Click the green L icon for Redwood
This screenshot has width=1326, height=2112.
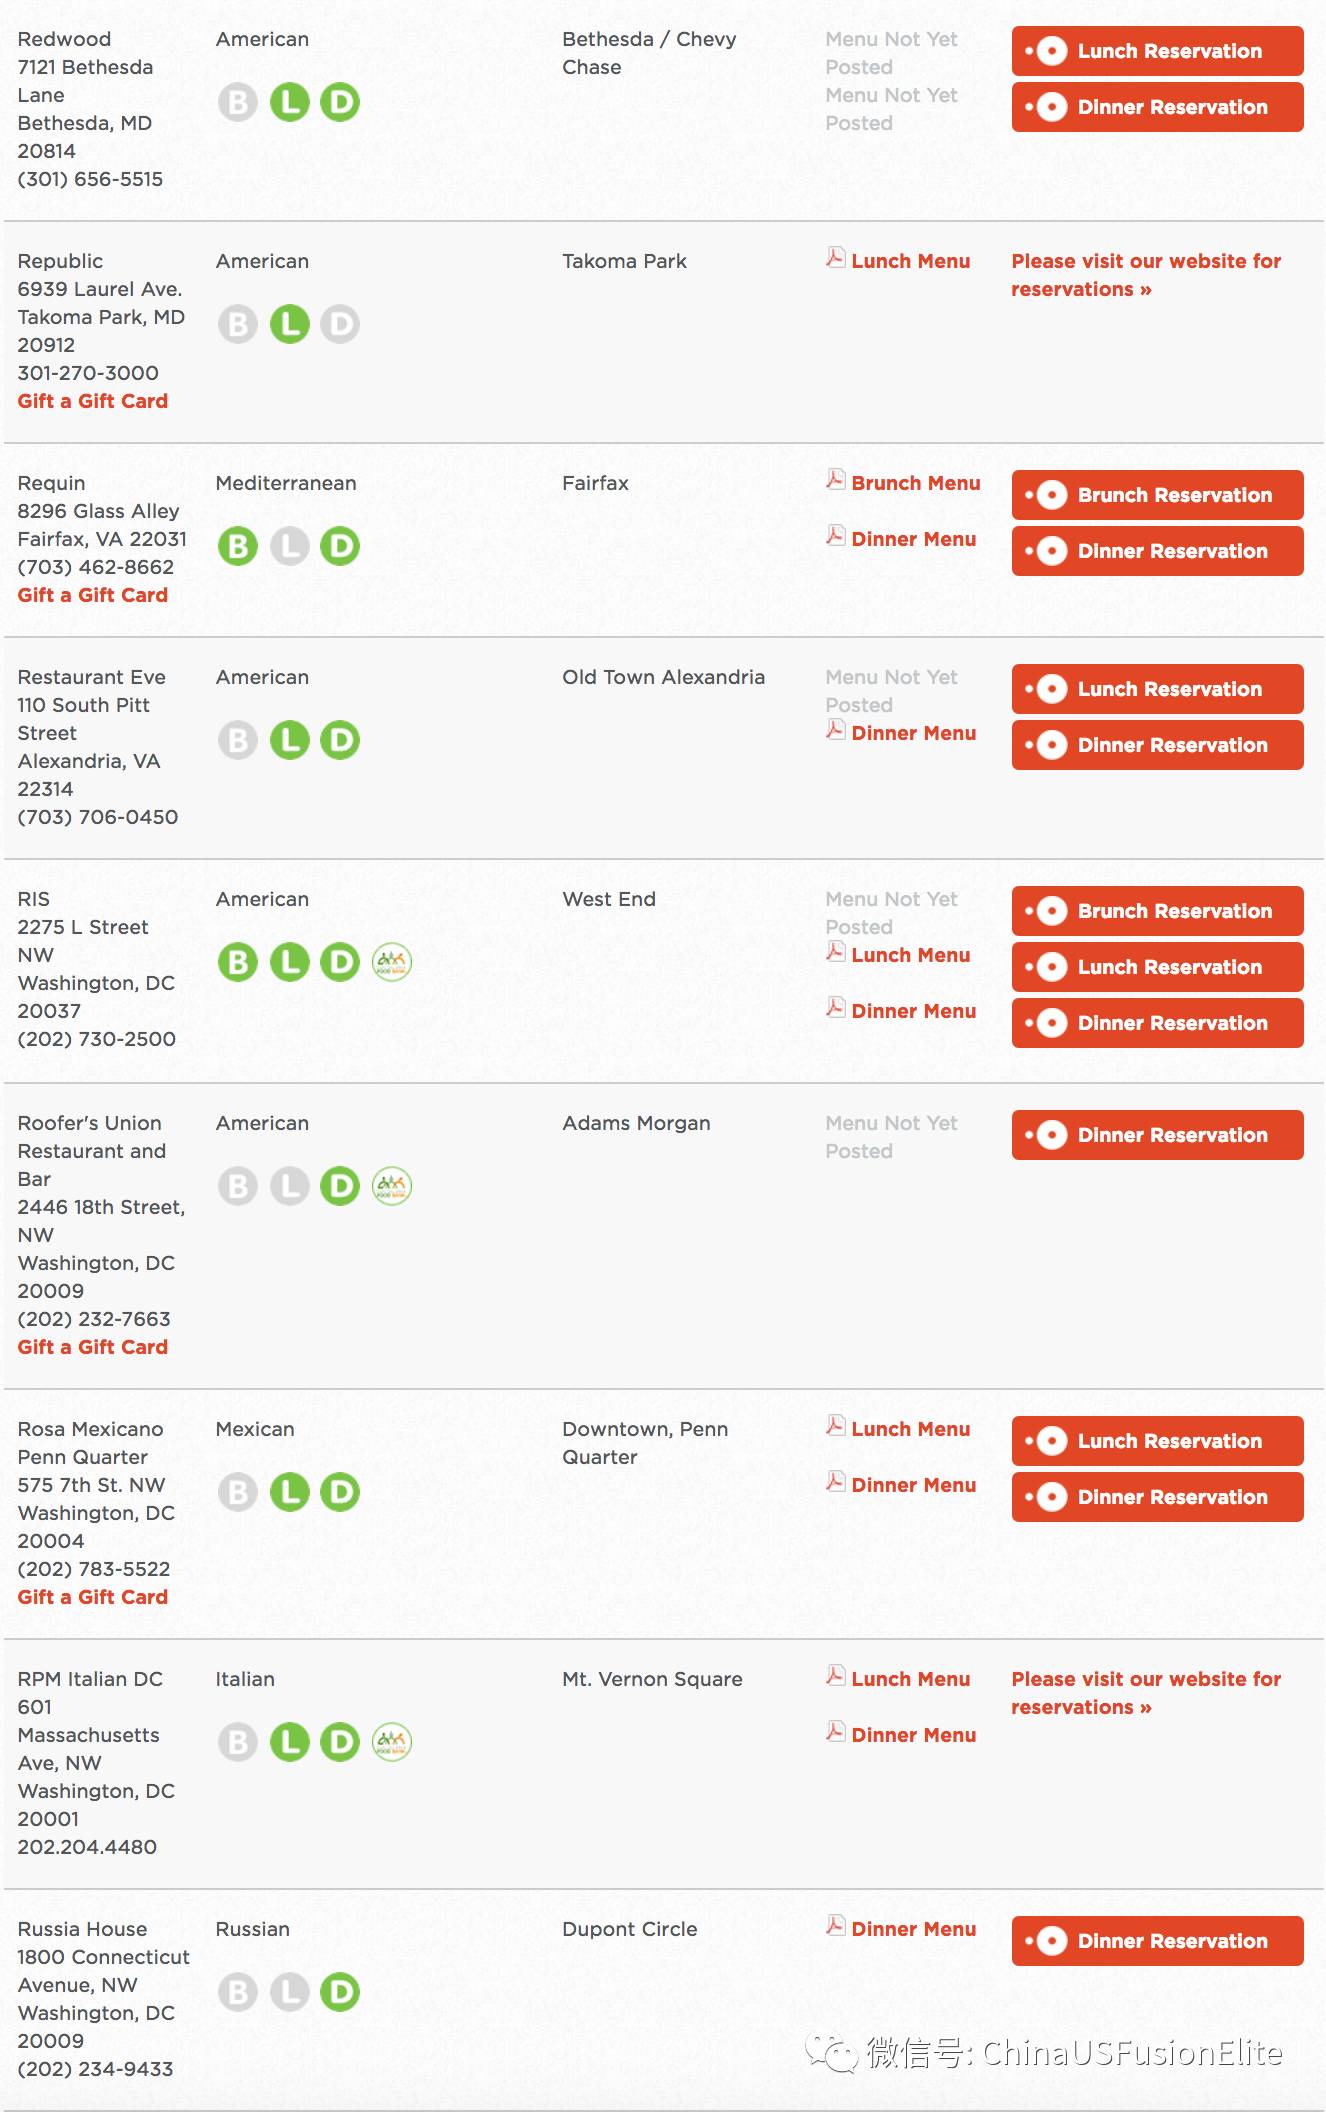(290, 102)
